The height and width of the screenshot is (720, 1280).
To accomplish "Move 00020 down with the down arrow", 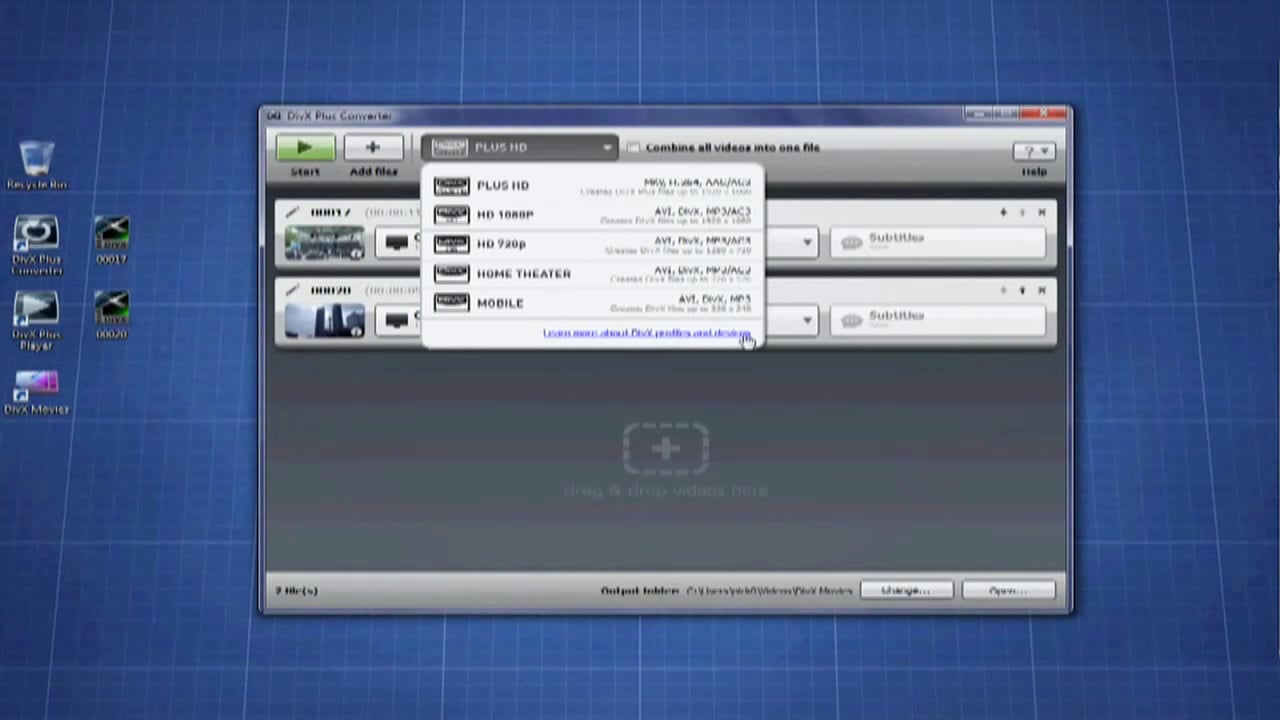I will pos(1003,290).
